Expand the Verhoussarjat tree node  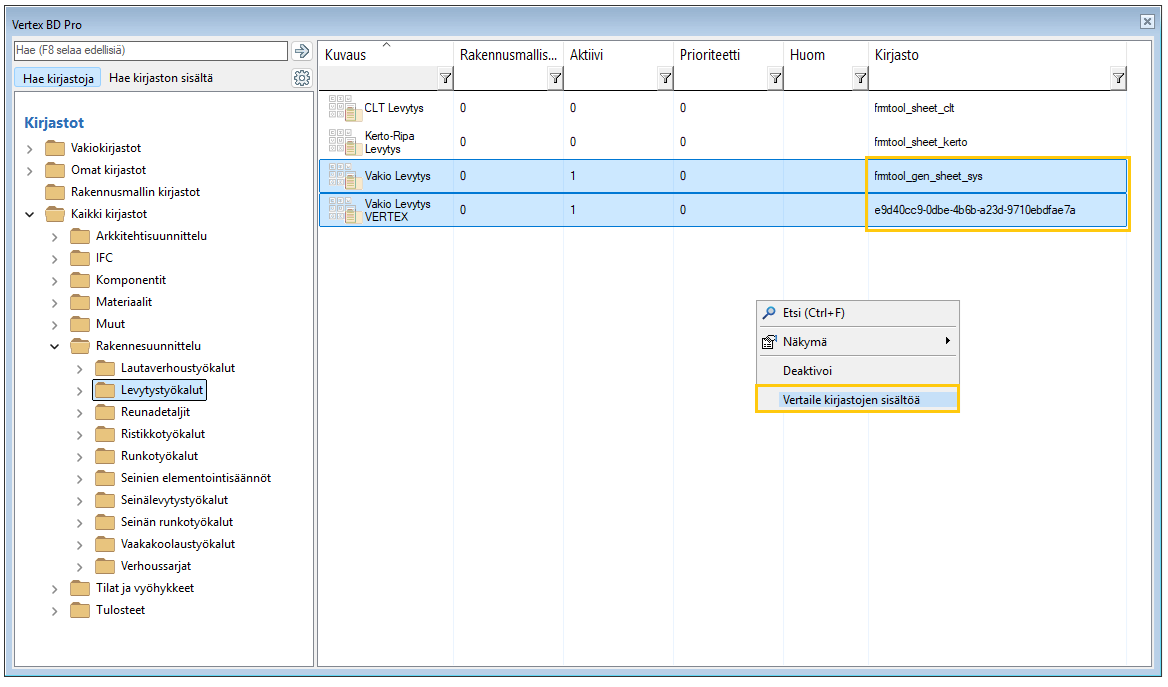coord(80,567)
